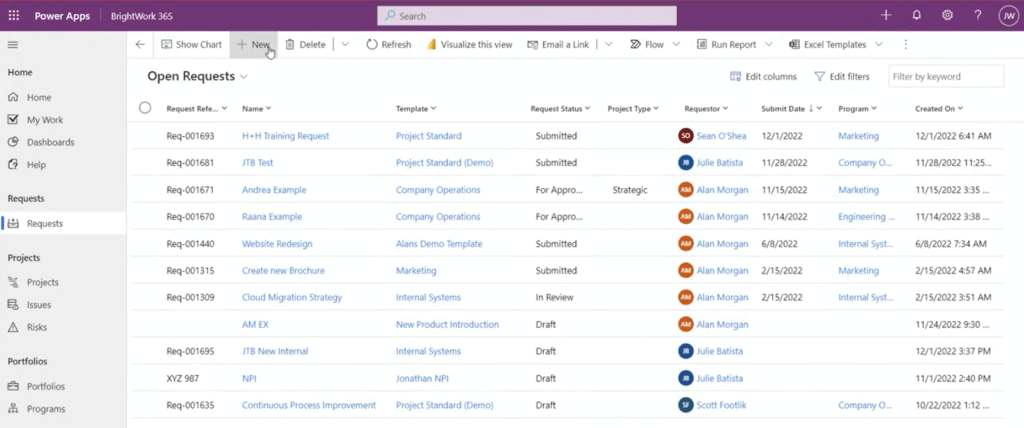Open the more commands ellipsis menu
The height and width of the screenshot is (428, 1024).
click(906, 45)
